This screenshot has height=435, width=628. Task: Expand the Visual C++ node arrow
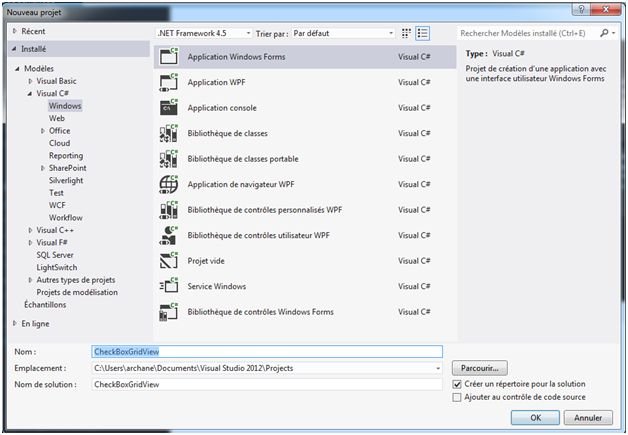point(30,230)
